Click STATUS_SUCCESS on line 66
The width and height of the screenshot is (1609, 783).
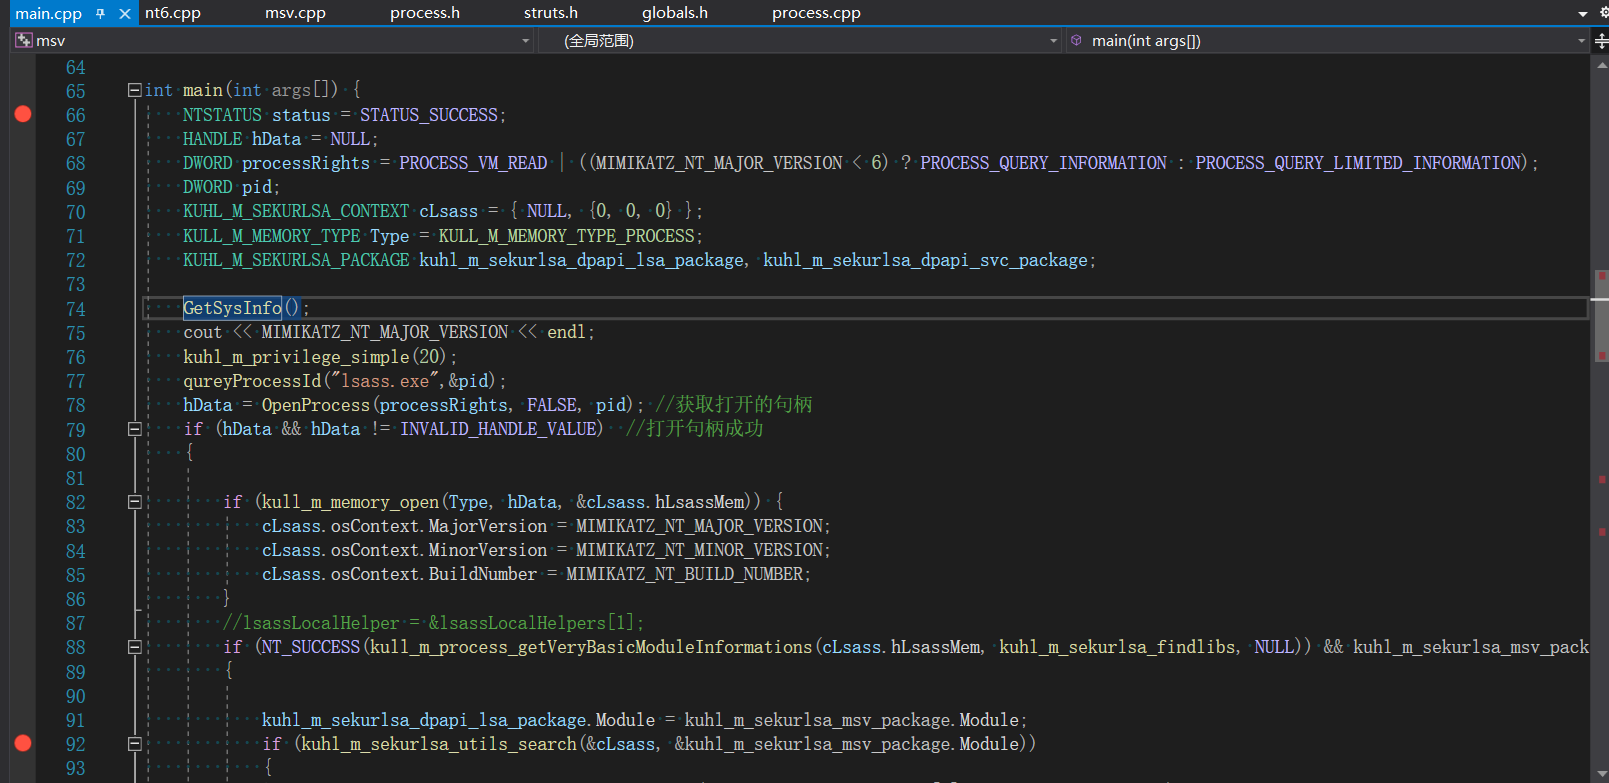click(430, 115)
